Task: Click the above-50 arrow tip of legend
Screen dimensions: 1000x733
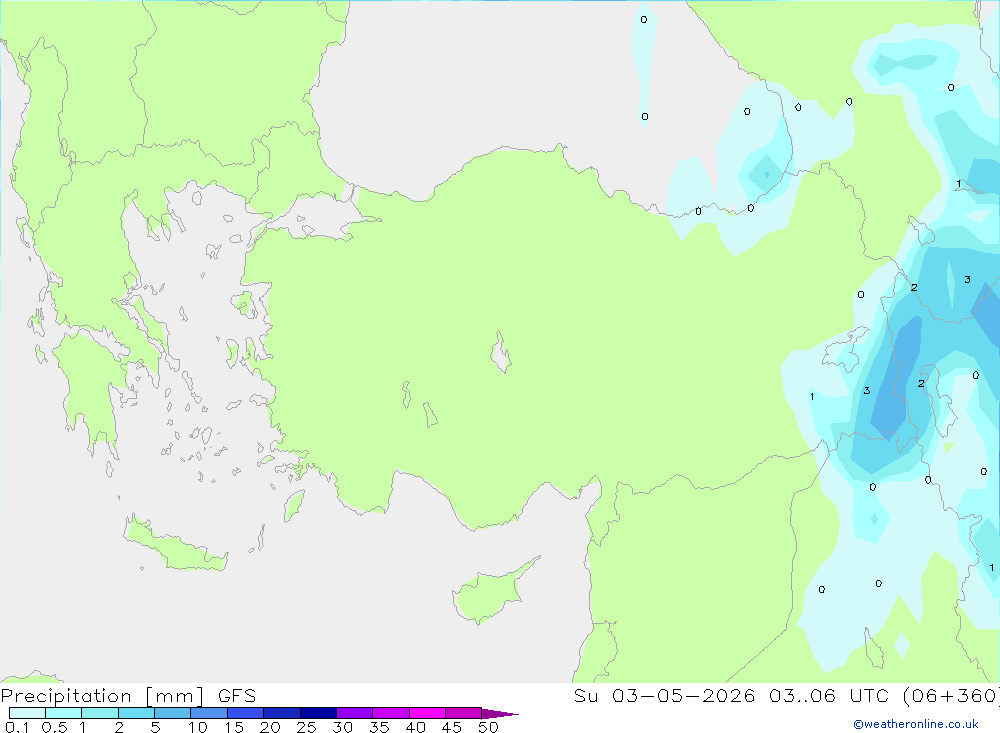Action: click(499, 713)
